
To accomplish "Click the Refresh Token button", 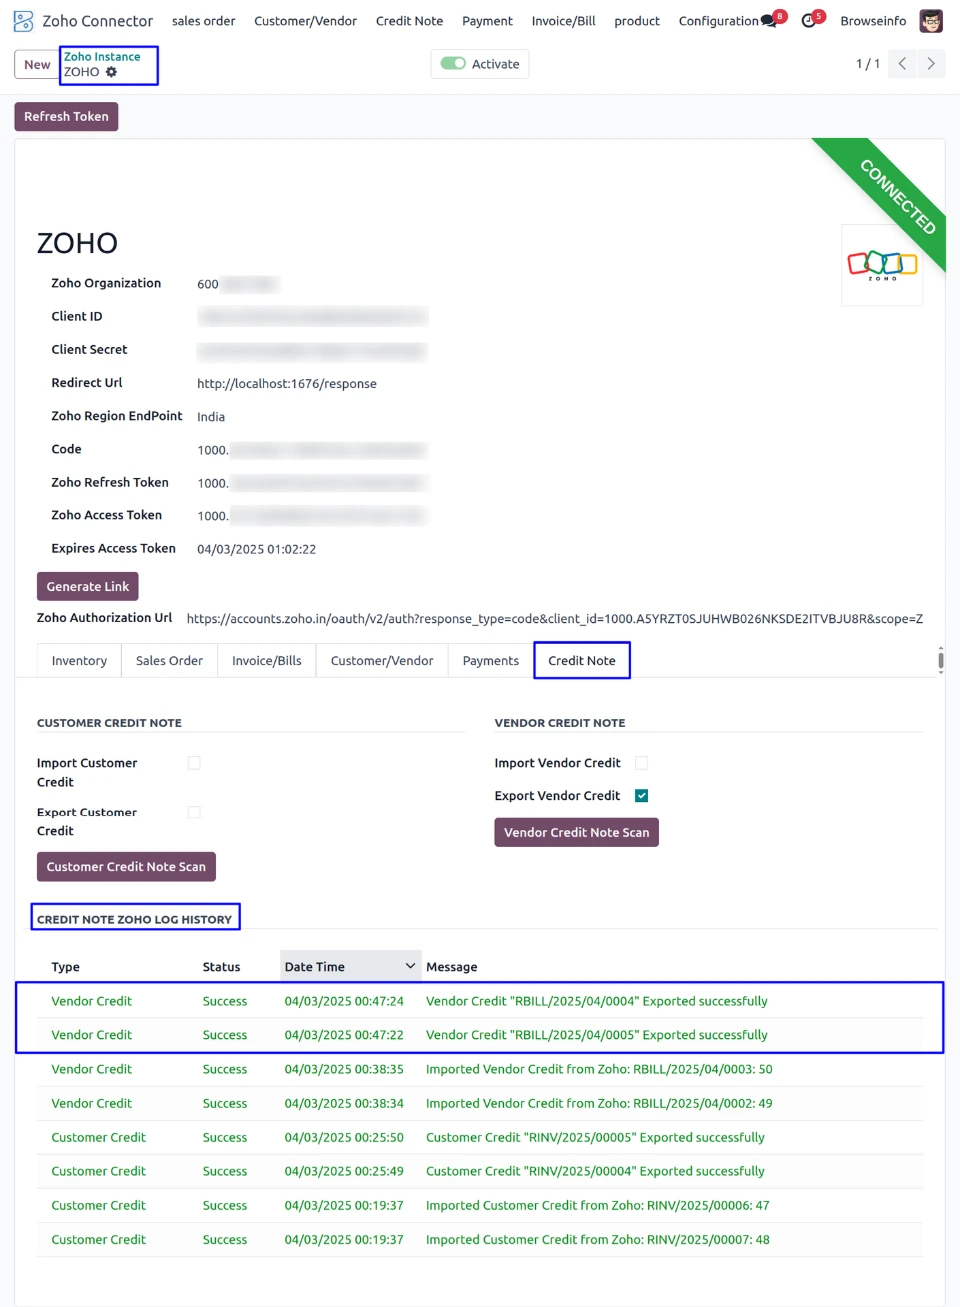I will pos(66,117).
